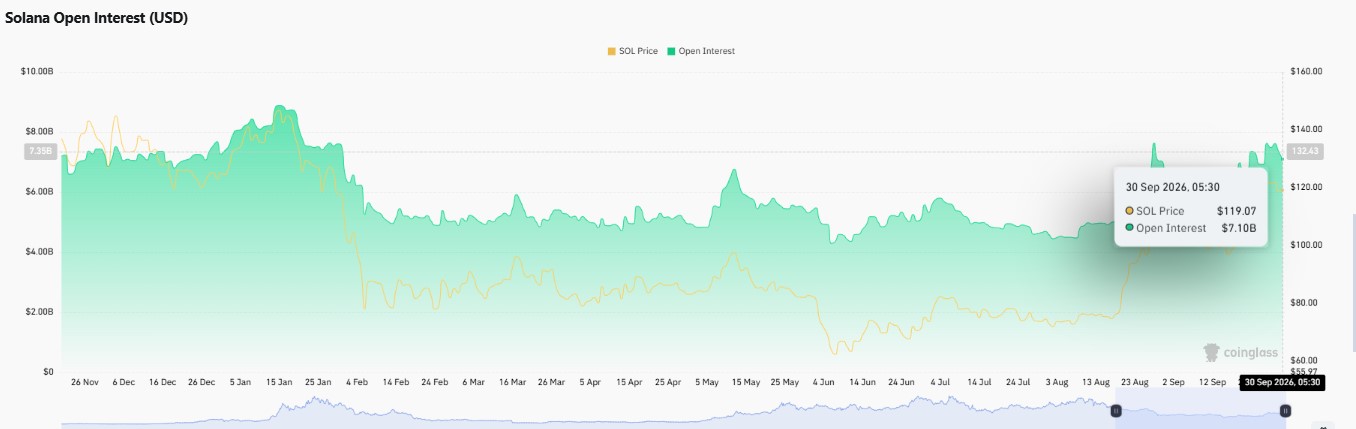Click the green Open Interest legend swatch

671,51
